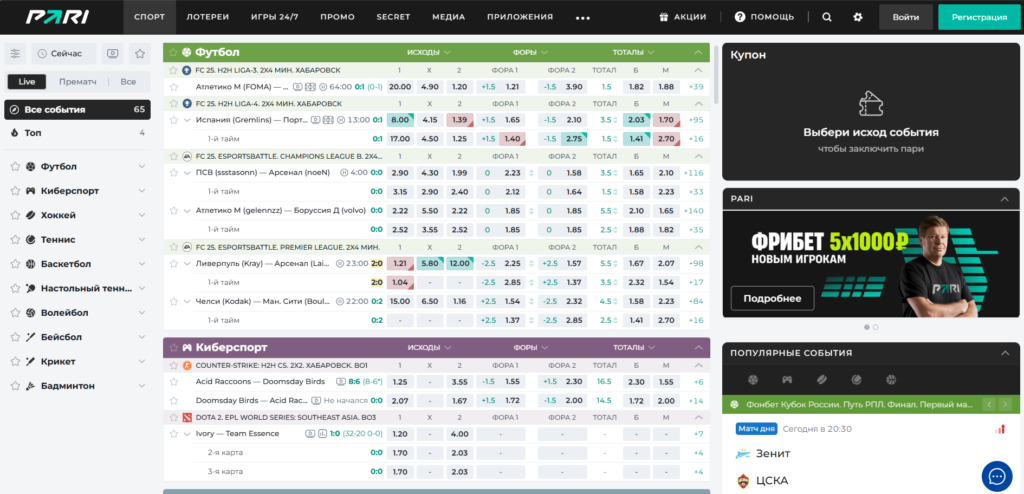Open the Промо menu
The height and width of the screenshot is (494, 1024).
click(x=338, y=17)
